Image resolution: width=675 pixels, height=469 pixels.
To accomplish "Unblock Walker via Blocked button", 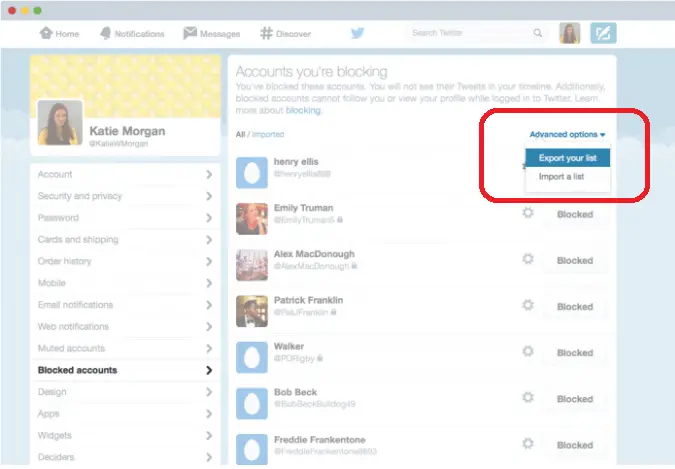I will pos(575,353).
